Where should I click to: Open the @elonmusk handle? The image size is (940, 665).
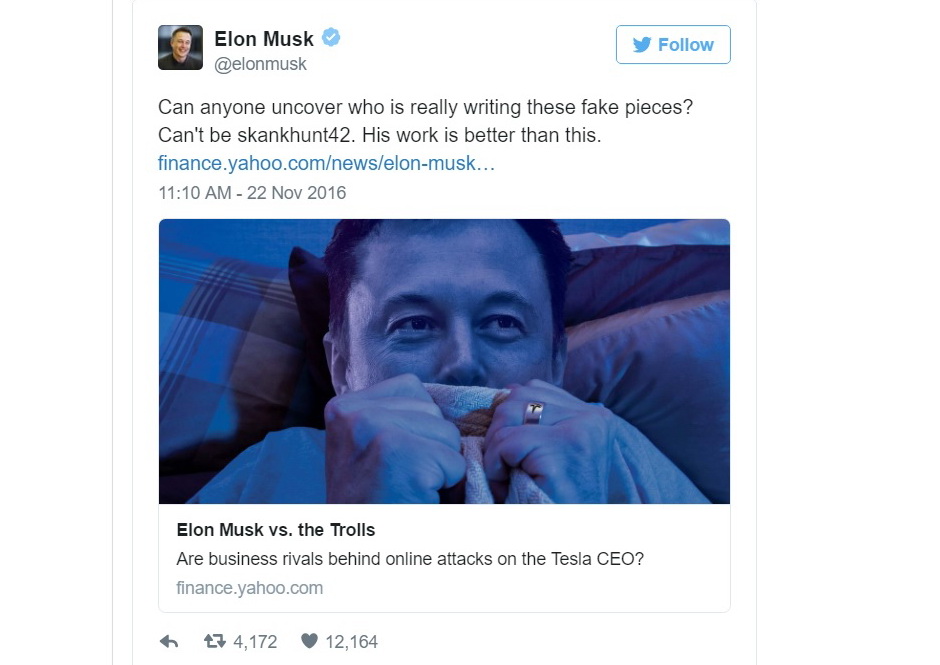(x=260, y=64)
